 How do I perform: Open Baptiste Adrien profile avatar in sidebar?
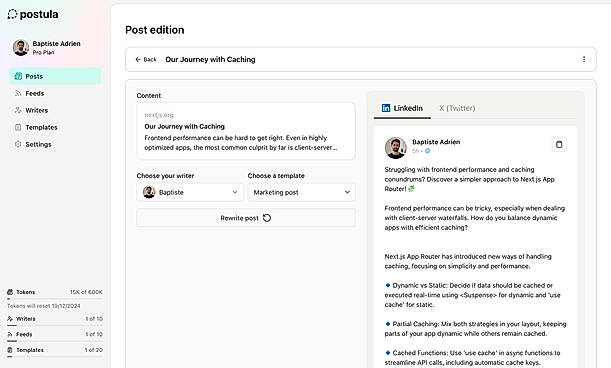click(21, 48)
